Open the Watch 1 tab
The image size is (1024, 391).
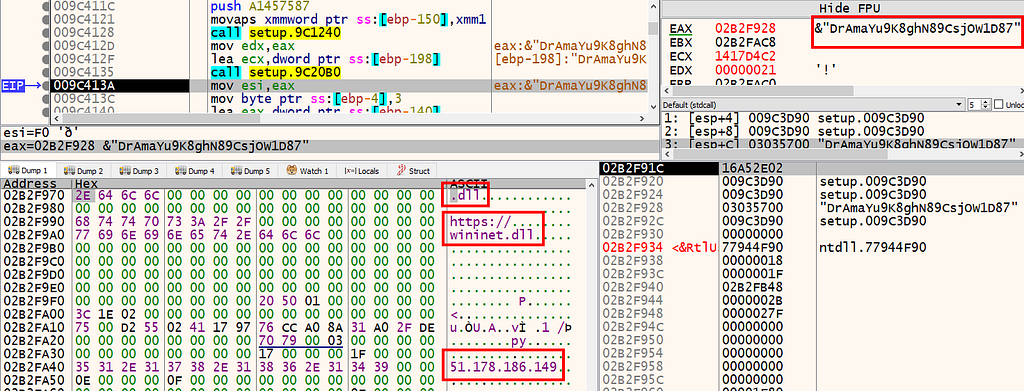coord(308,170)
